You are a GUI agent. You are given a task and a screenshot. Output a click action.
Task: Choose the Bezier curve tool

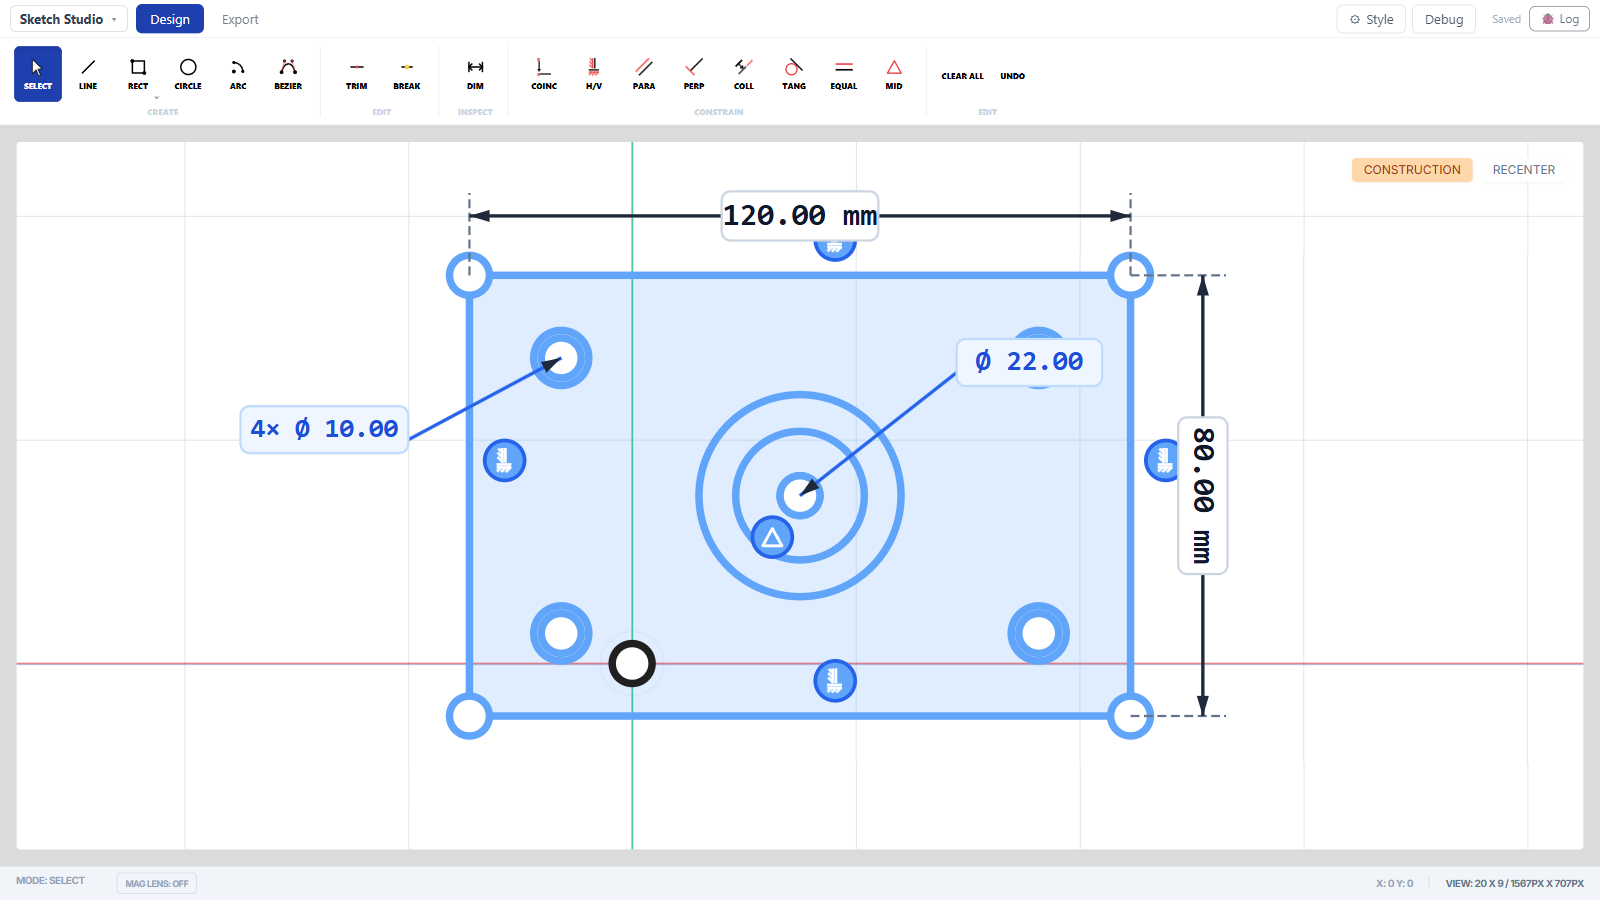click(288, 74)
